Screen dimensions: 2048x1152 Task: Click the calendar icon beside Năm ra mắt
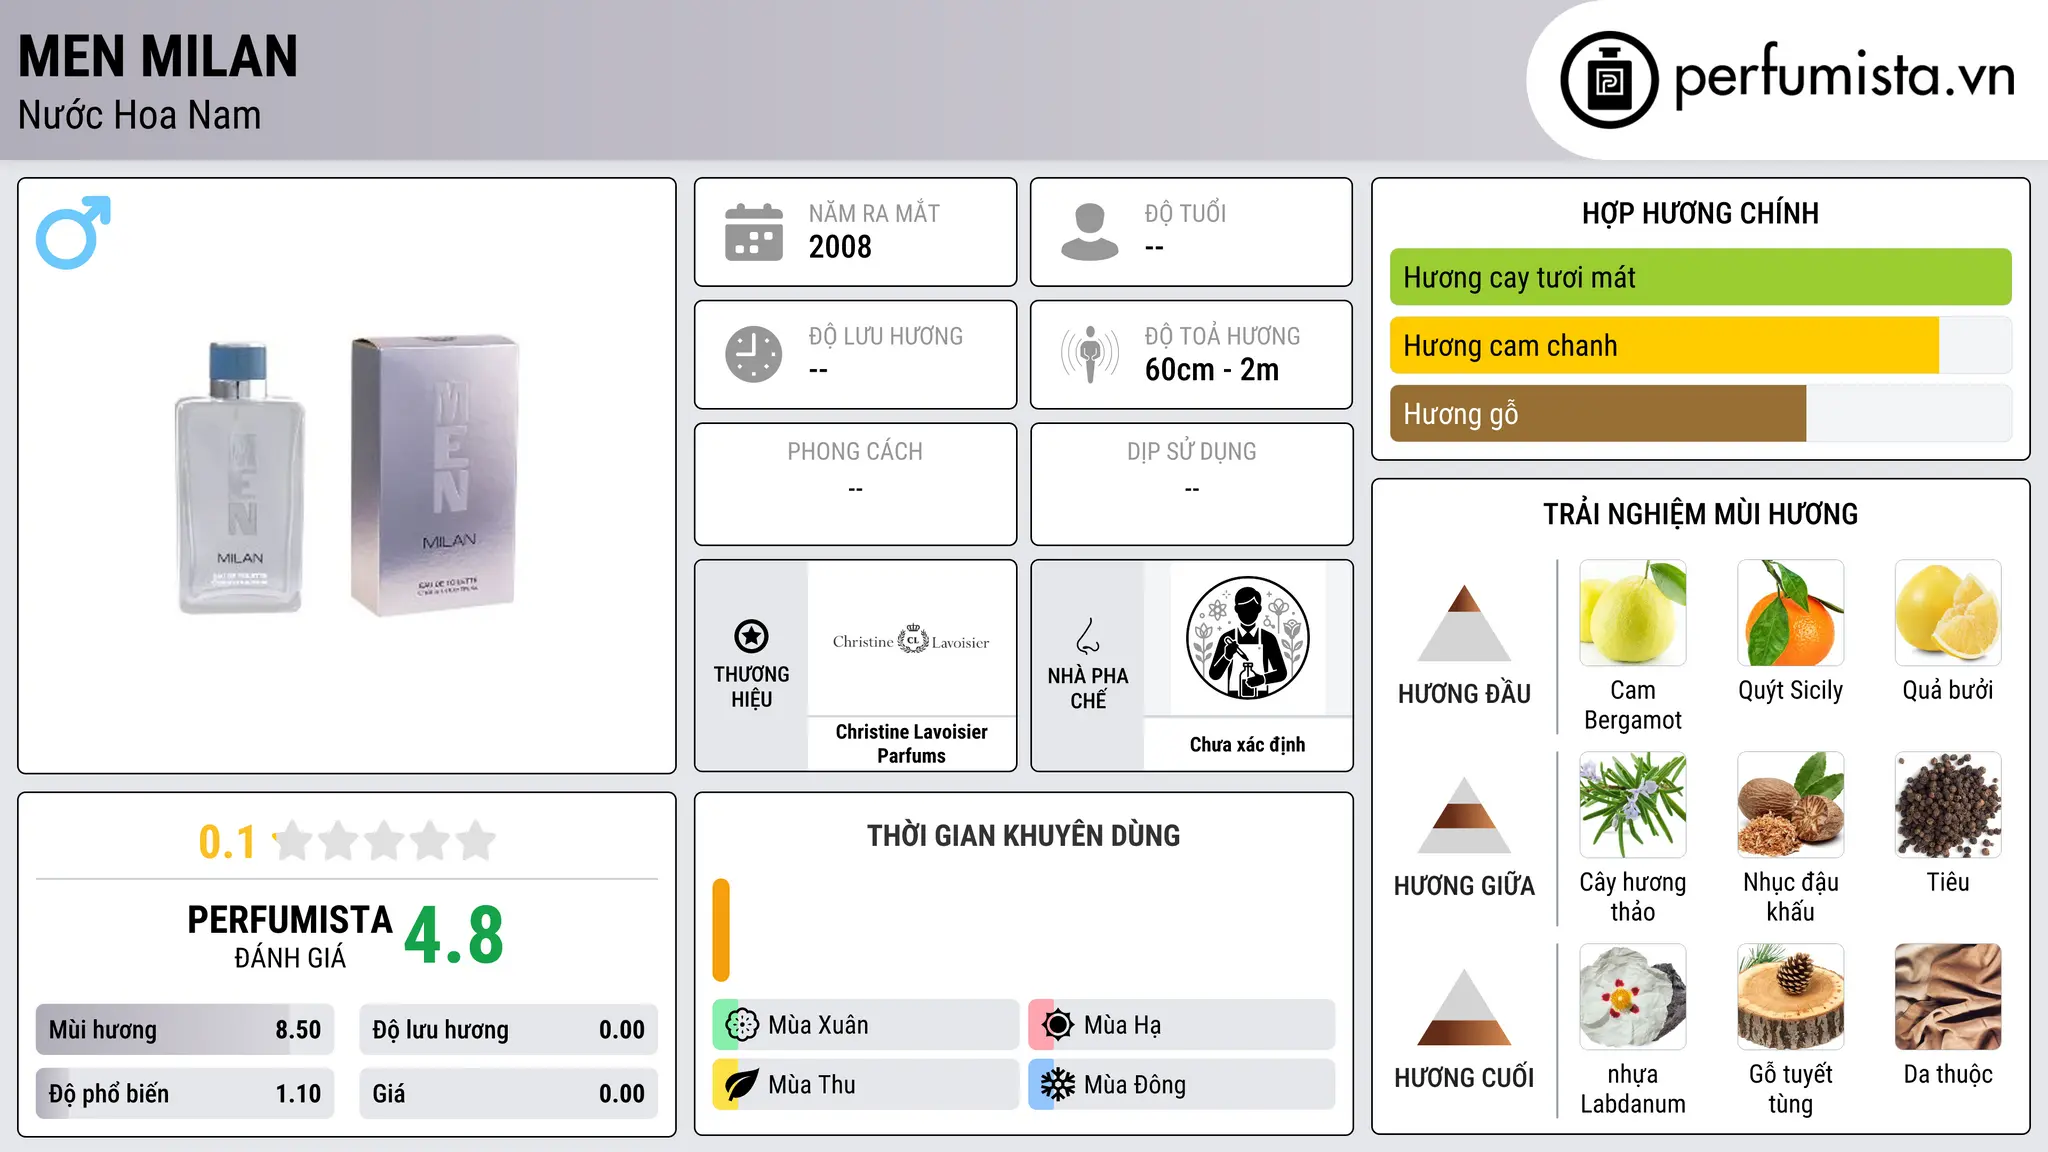tap(754, 232)
